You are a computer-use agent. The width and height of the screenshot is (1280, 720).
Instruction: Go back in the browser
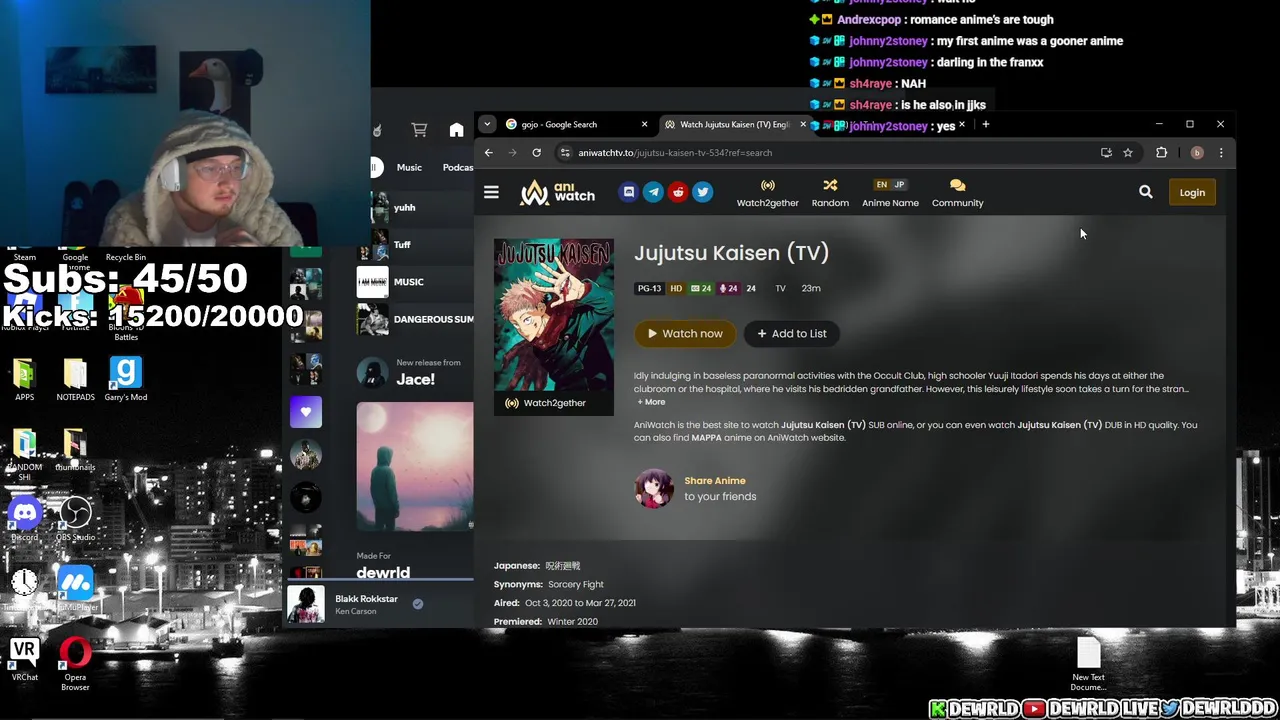pyautogui.click(x=488, y=153)
